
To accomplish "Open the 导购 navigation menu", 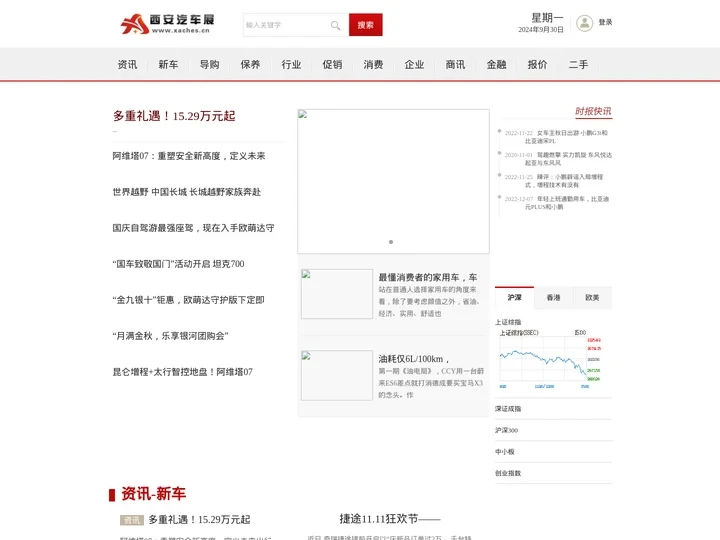I will pos(209,65).
